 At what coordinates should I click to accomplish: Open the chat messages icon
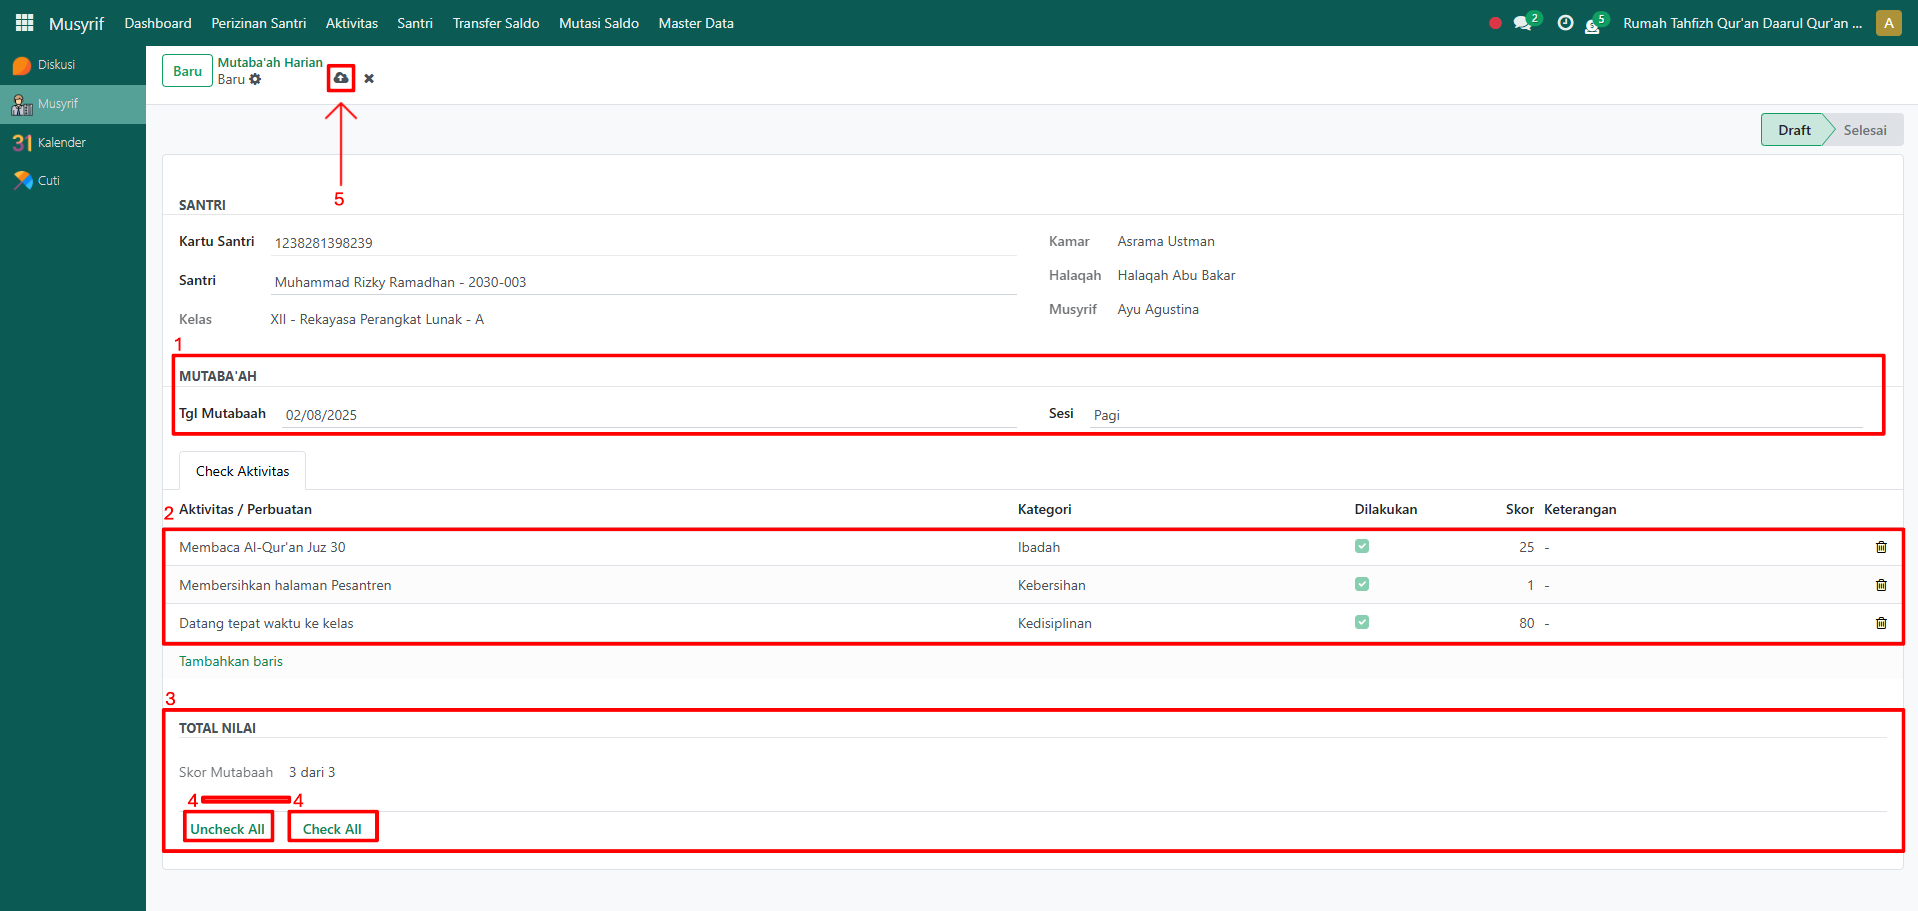click(x=1522, y=23)
